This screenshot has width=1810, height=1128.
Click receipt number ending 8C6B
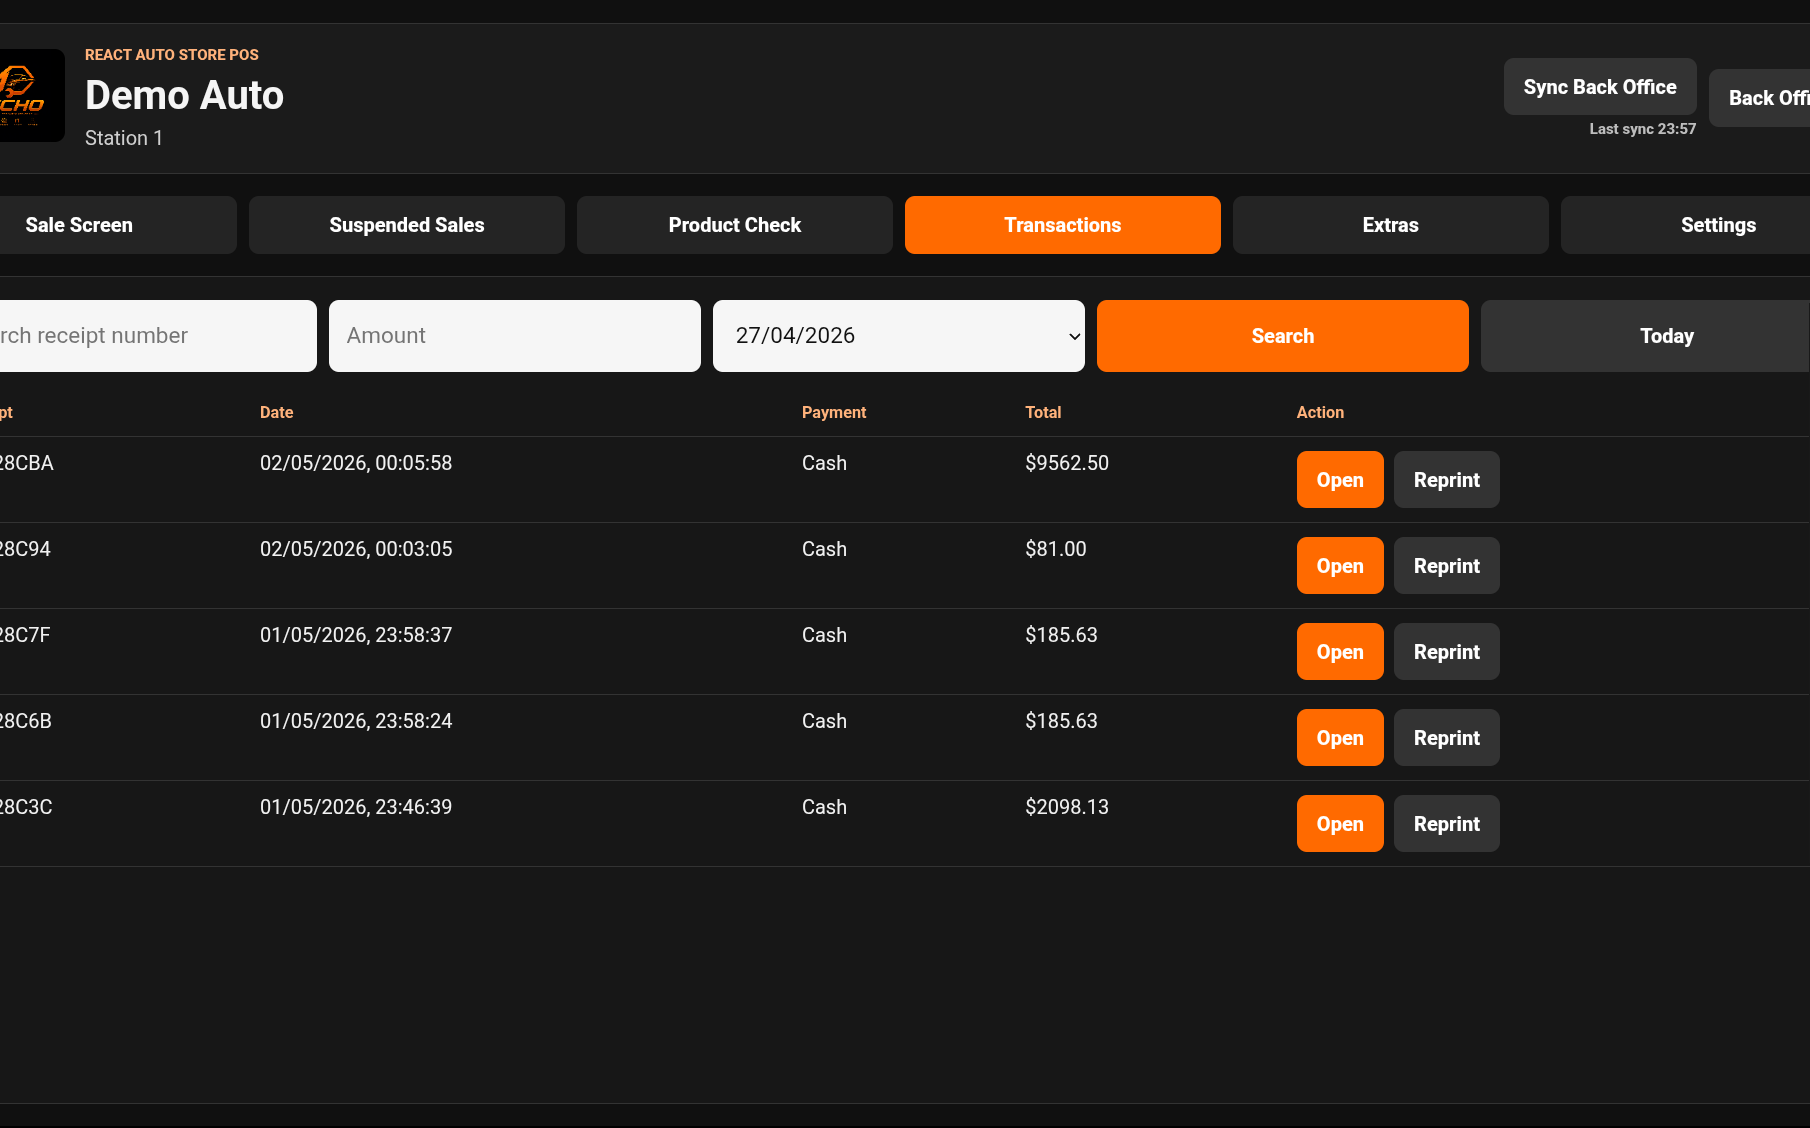tap(26, 721)
